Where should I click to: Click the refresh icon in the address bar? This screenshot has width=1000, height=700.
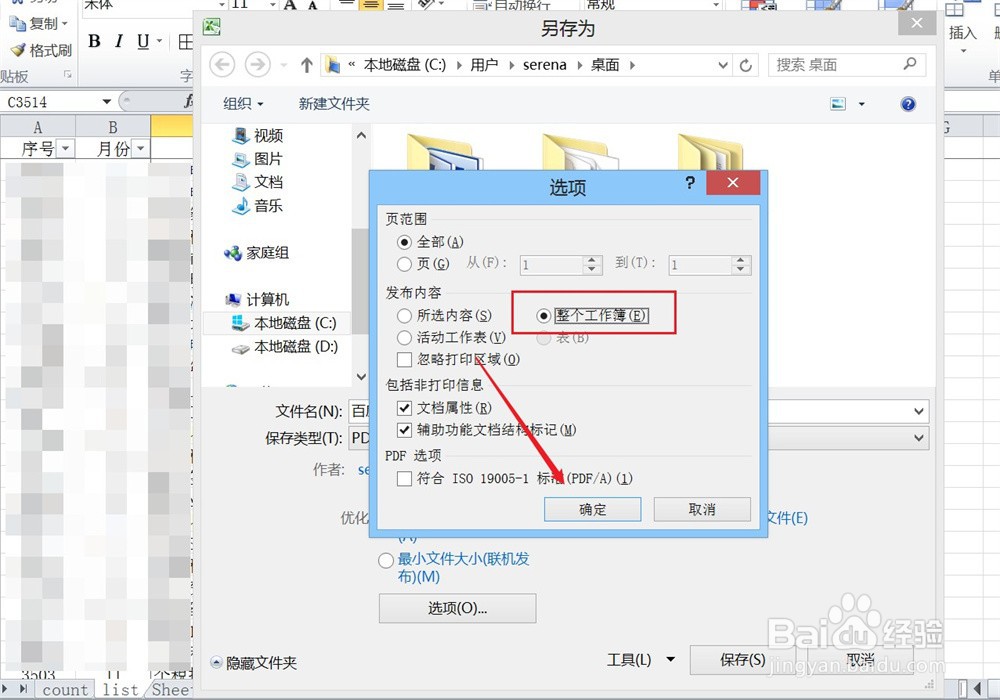coord(747,64)
